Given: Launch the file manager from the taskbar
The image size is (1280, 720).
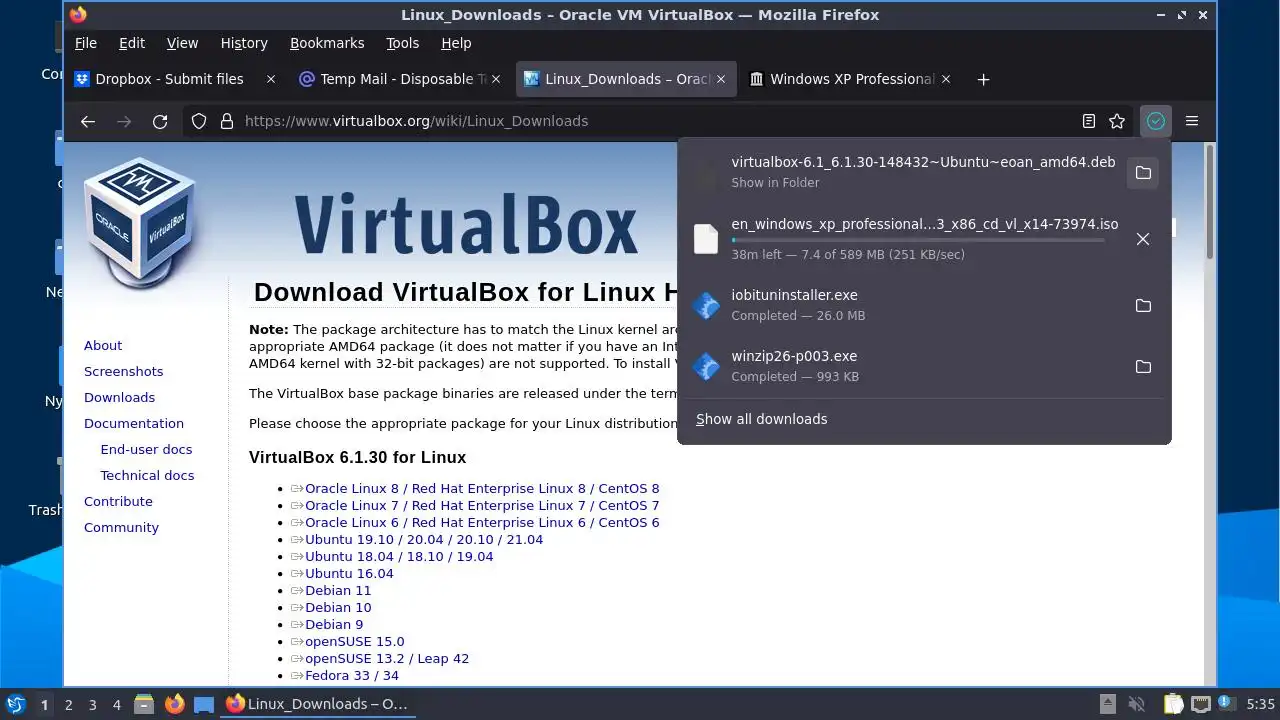Looking at the screenshot, I should pyautogui.click(x=144, y=704).
